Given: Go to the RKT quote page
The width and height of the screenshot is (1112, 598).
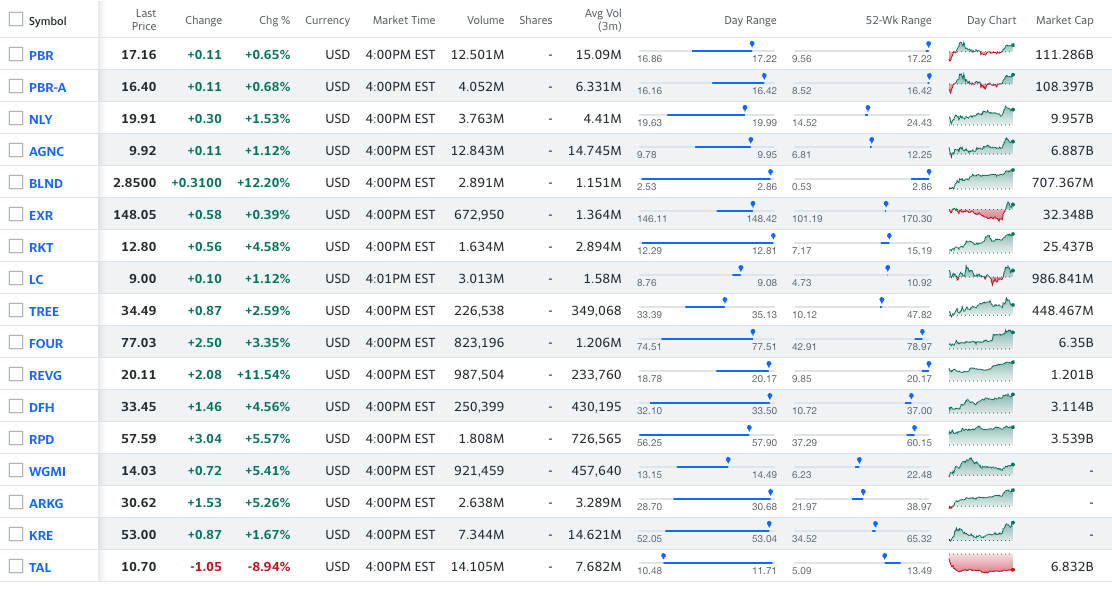Looking at the screenshot, I should 41,248.
